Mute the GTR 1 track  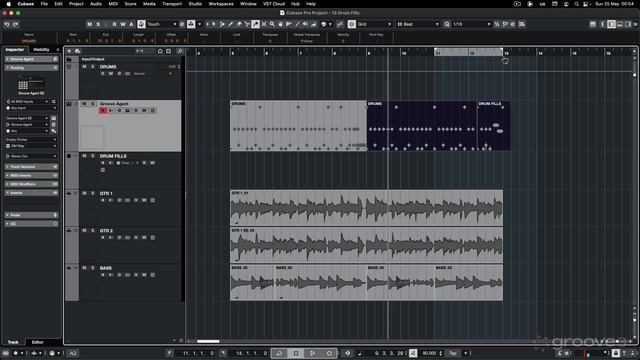click(84, 193)
